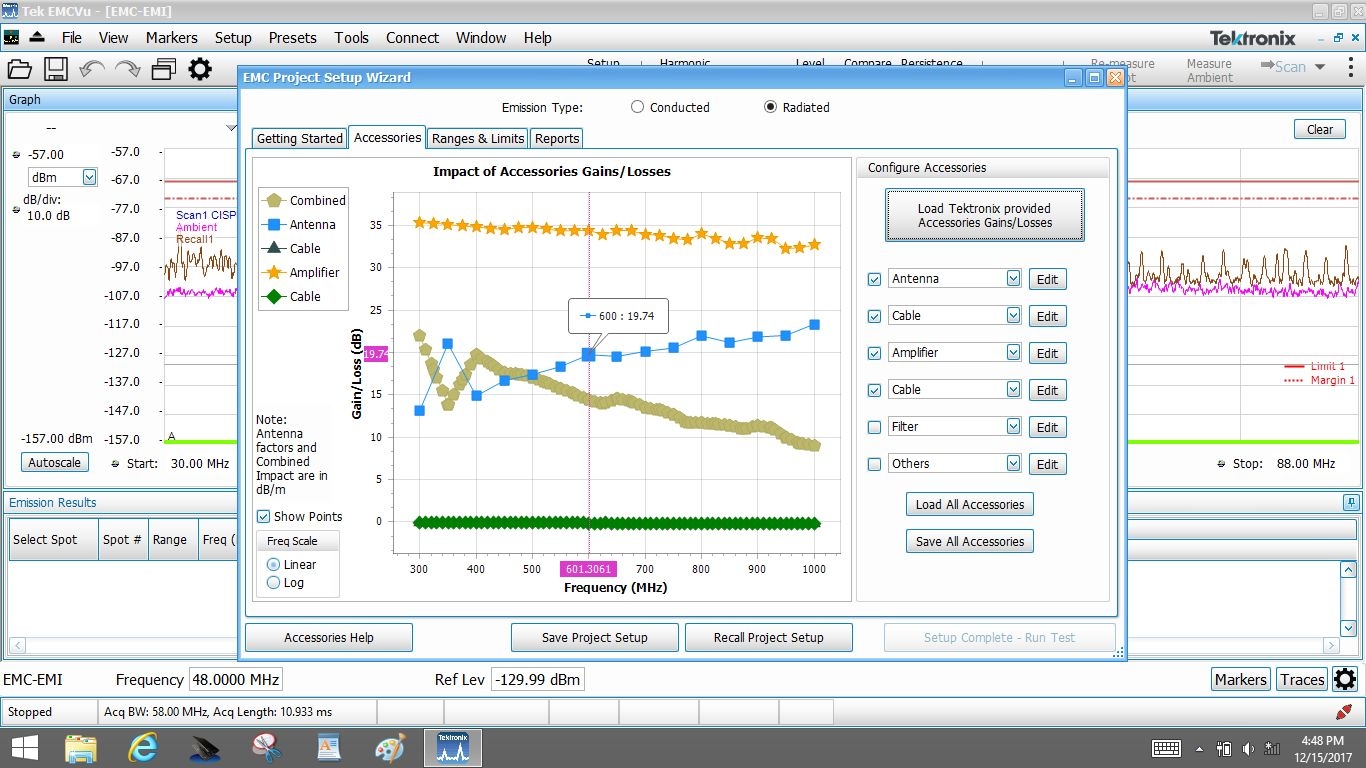This screenshot has height=768, width=1366.
Task: Expand the Antenna accessory dropdown
Action: coord(1013,279)
